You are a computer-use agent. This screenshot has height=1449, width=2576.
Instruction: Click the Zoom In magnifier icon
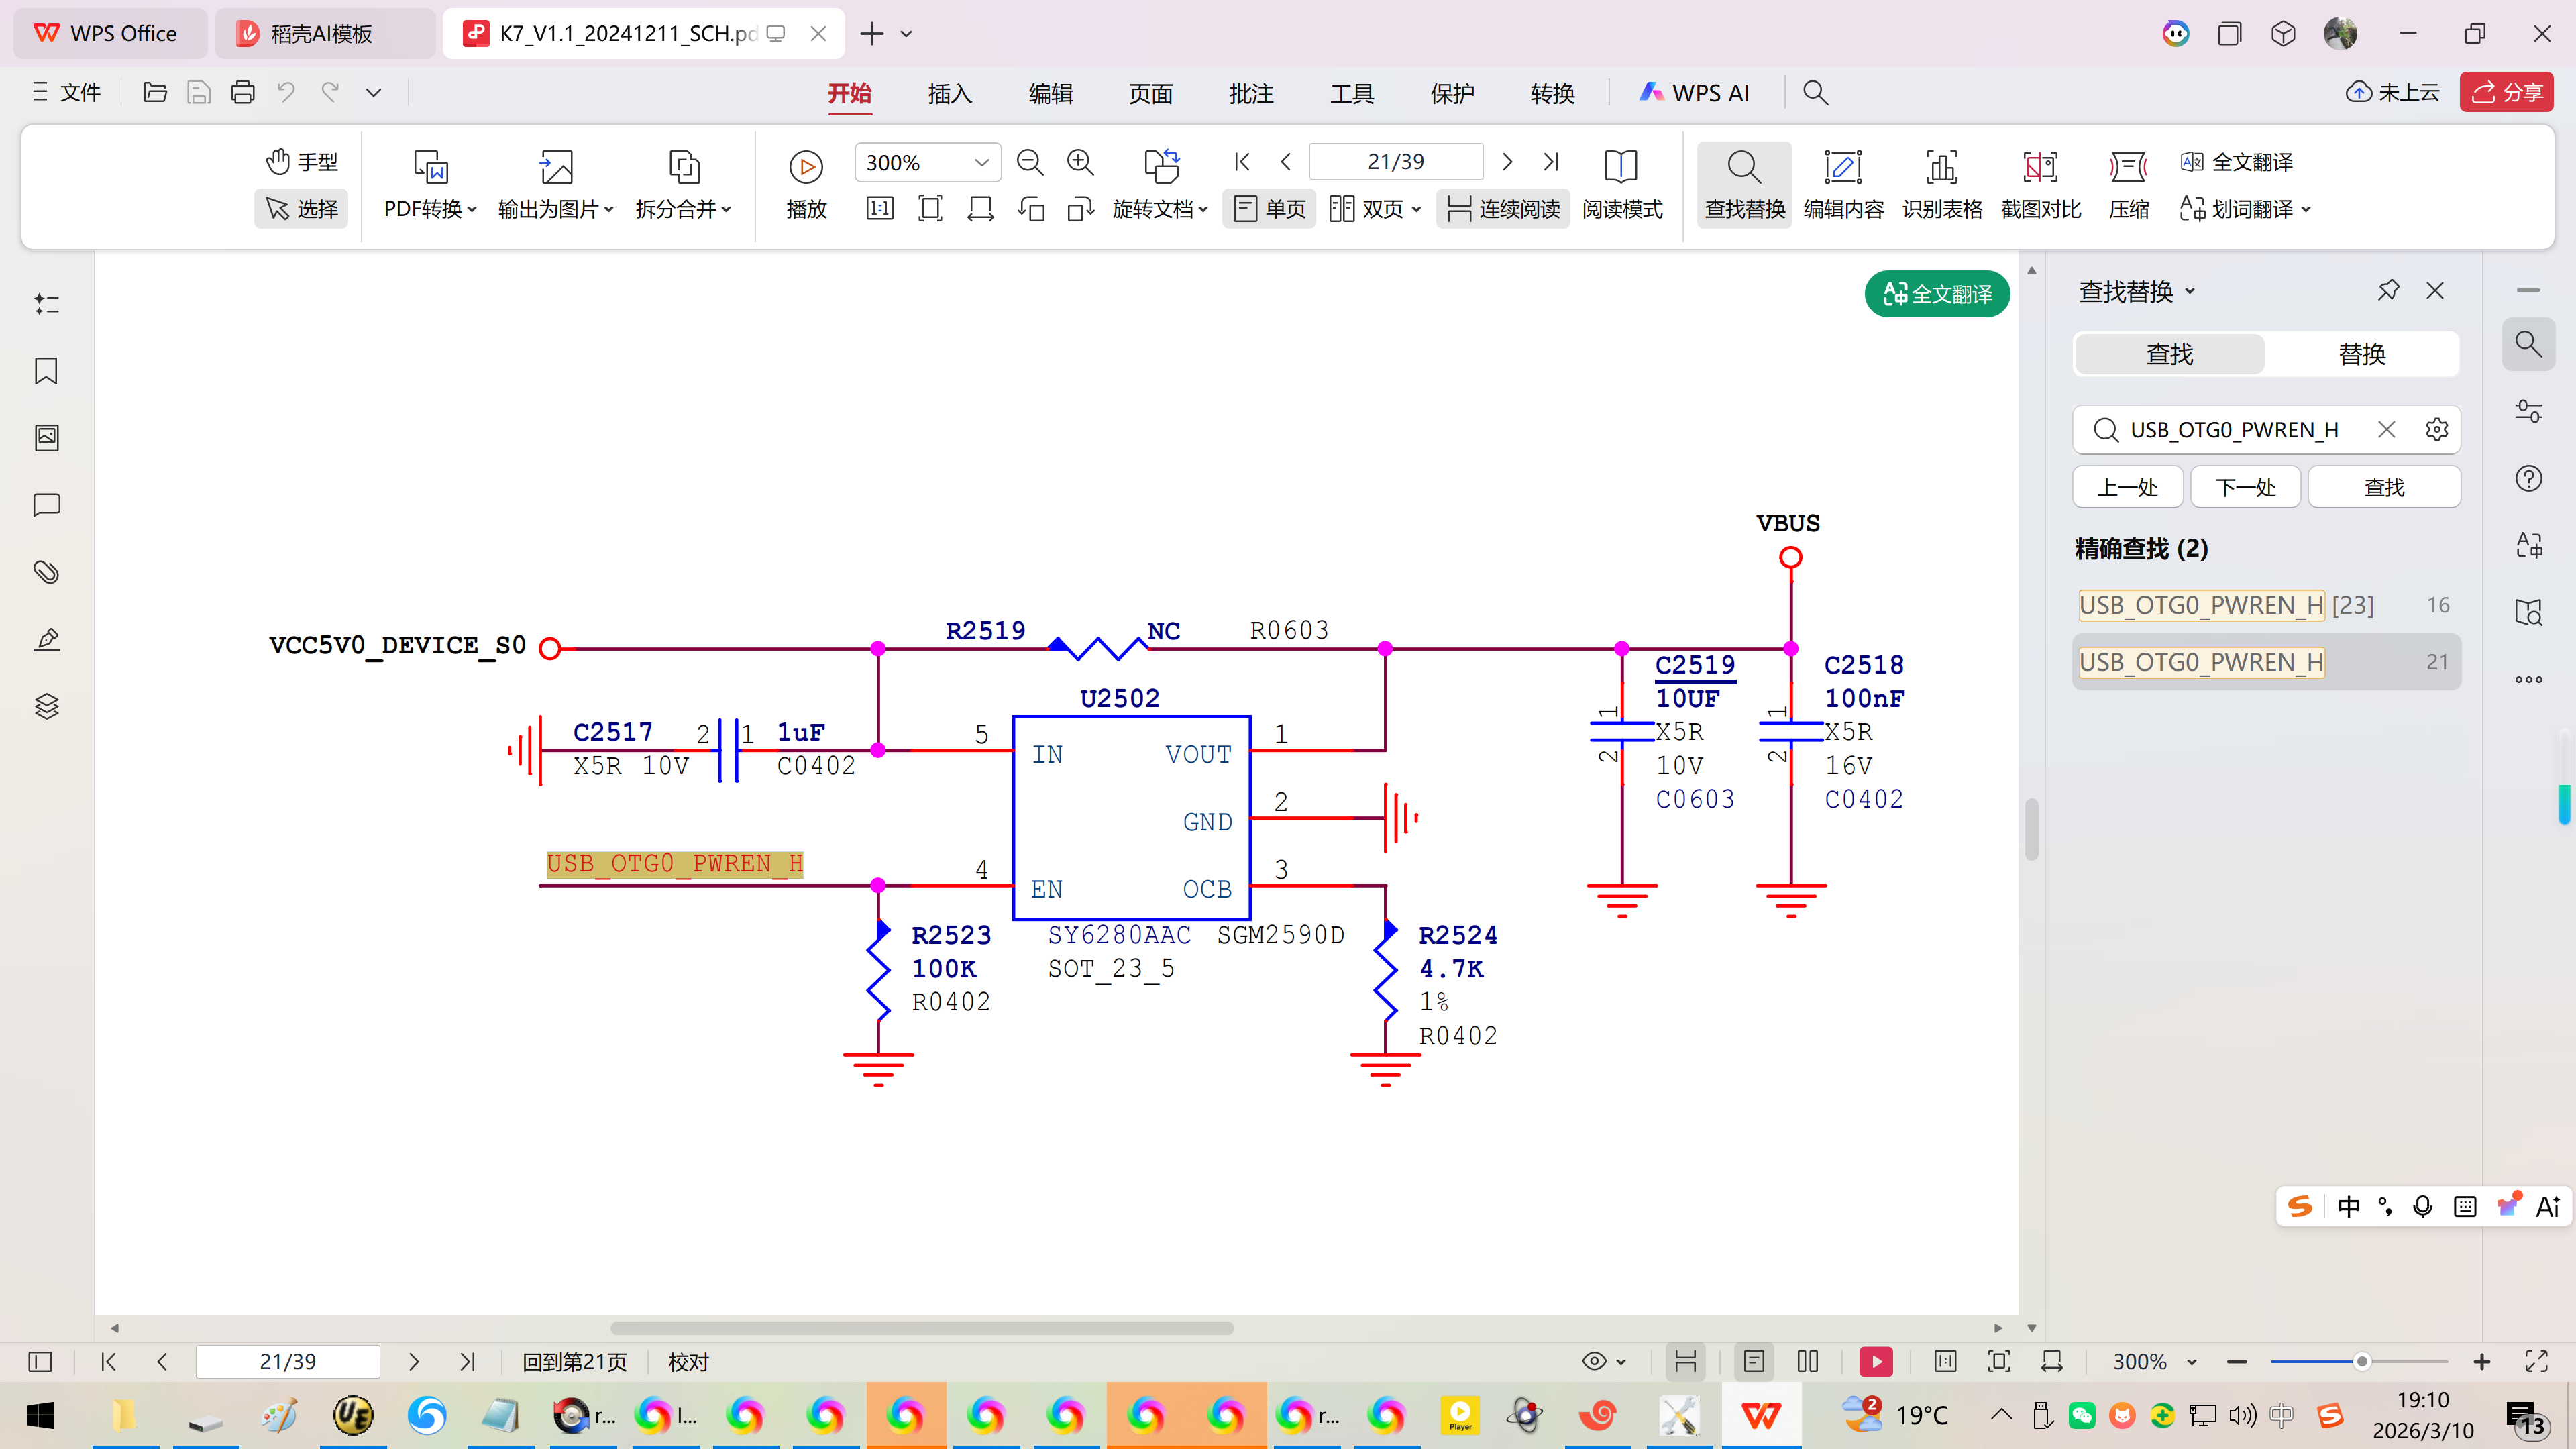[x=1080, y=162]
